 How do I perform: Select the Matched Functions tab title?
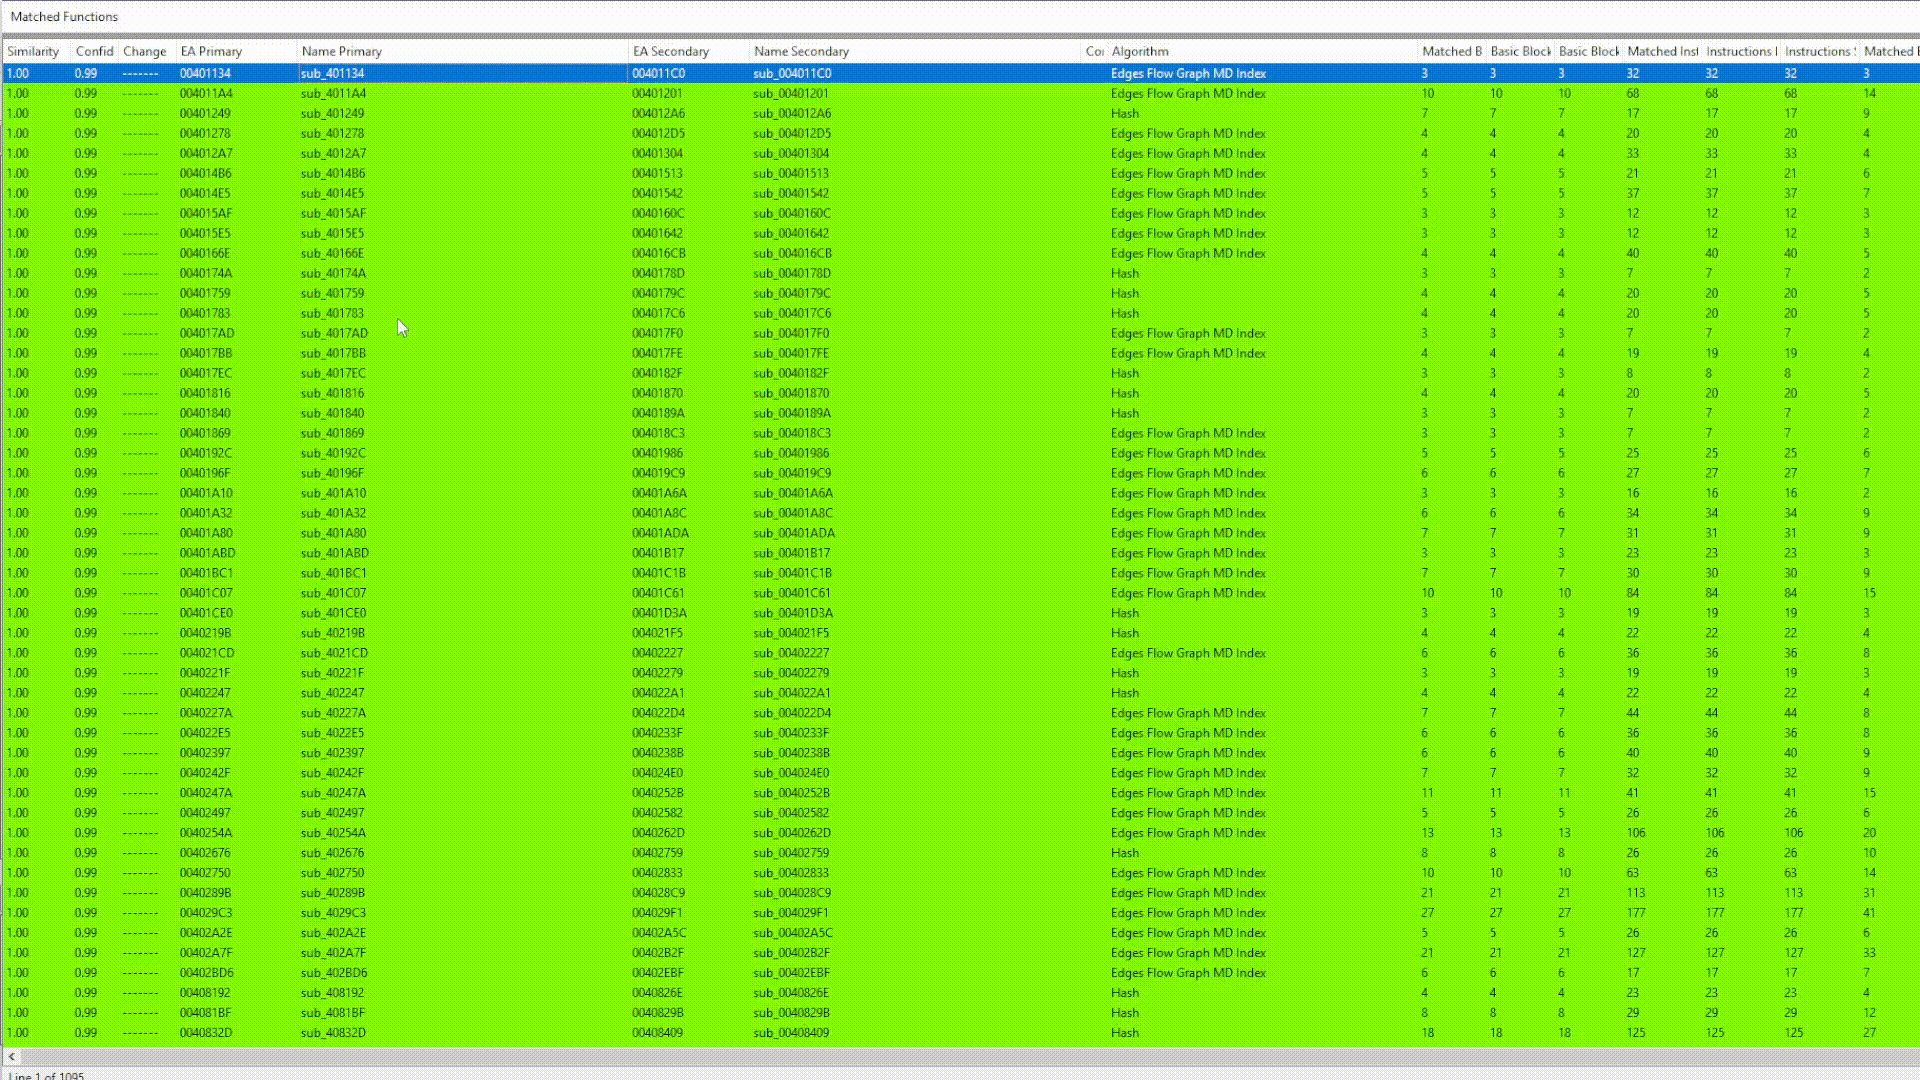tap(64, 17)
